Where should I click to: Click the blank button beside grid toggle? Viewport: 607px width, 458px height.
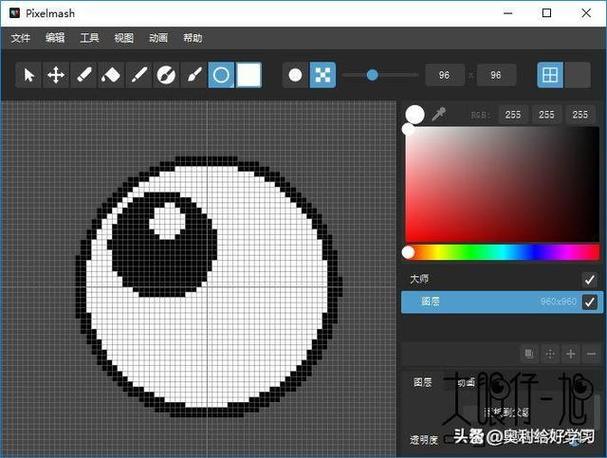[577, 75]
